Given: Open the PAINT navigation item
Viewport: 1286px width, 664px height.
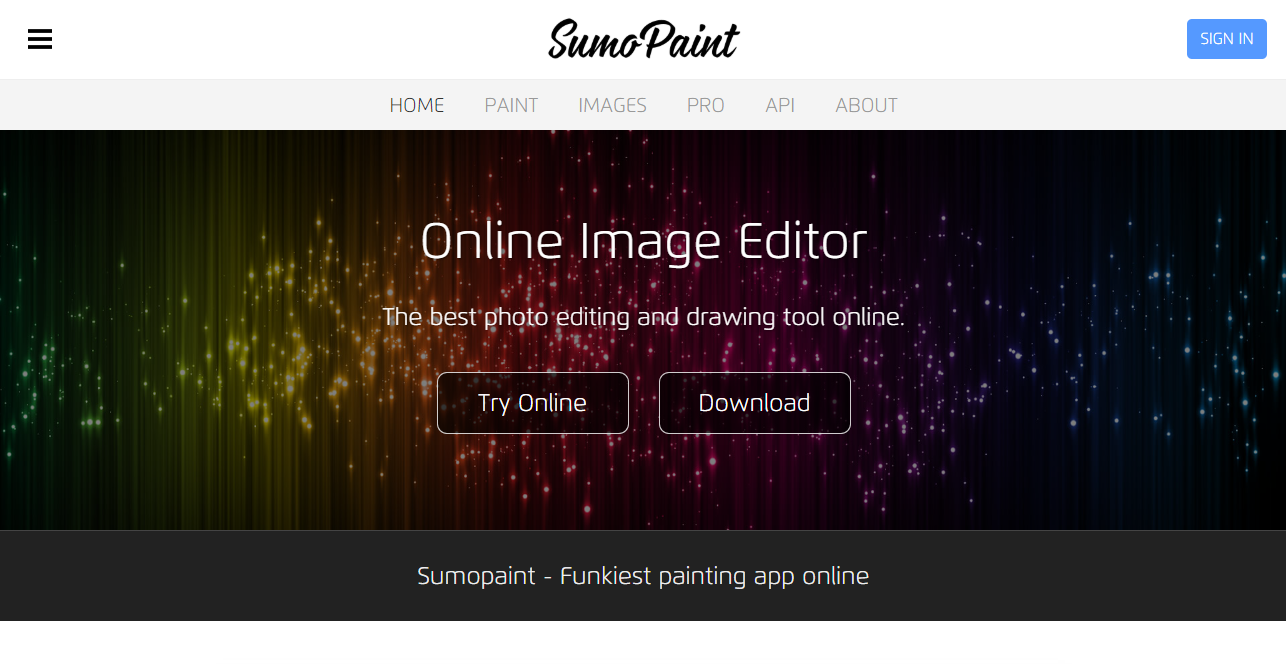Looking at the screenshot, I should (x=511, y=105).
